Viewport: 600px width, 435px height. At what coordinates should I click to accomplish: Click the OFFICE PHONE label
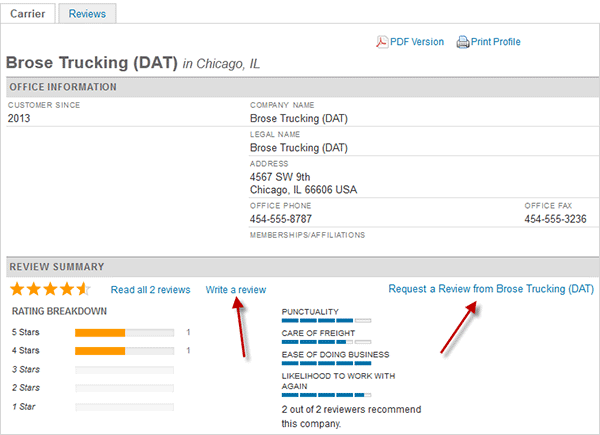(x=280, y=206)
